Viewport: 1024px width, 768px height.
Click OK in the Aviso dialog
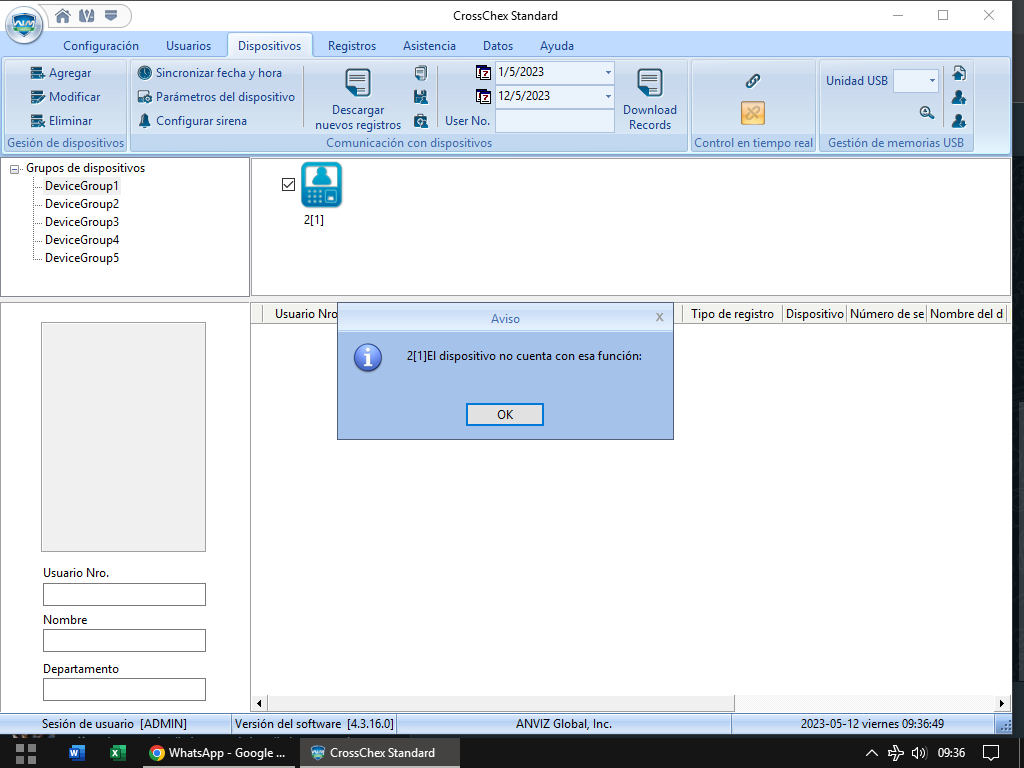505,415
